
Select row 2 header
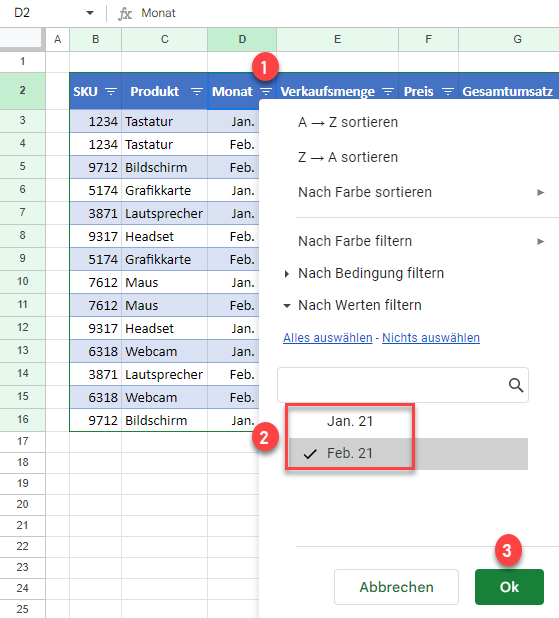coord(22,91)
